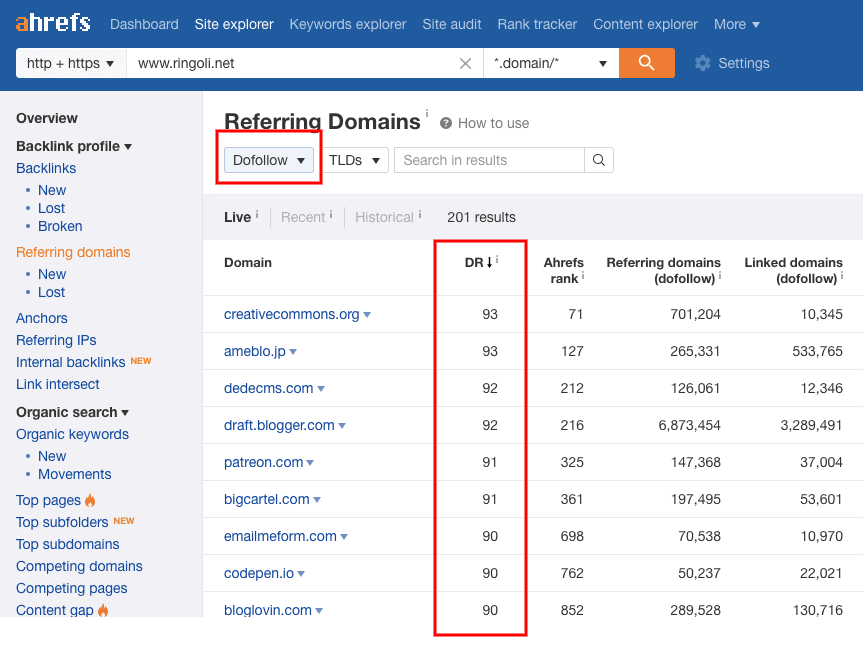Click the How to use question mark icon

[x=446, y=123]
